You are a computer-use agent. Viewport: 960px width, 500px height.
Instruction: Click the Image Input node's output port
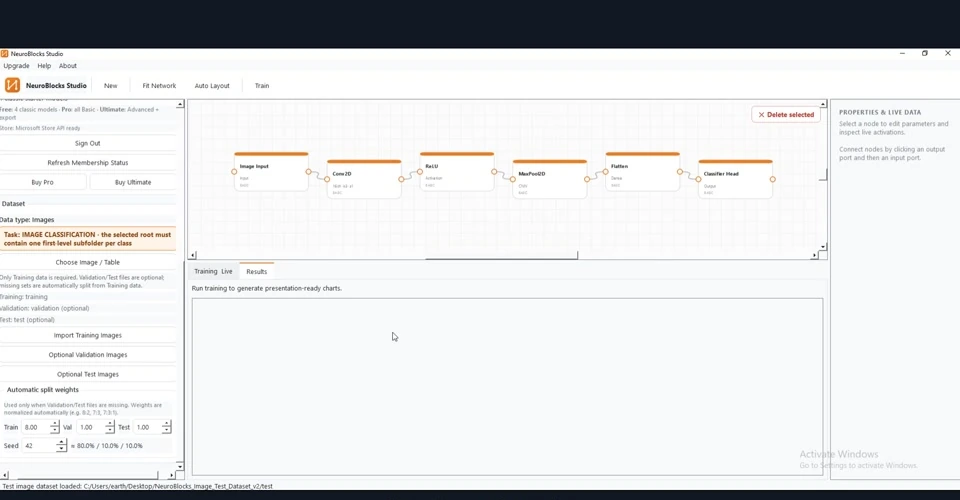coord(309,172)
